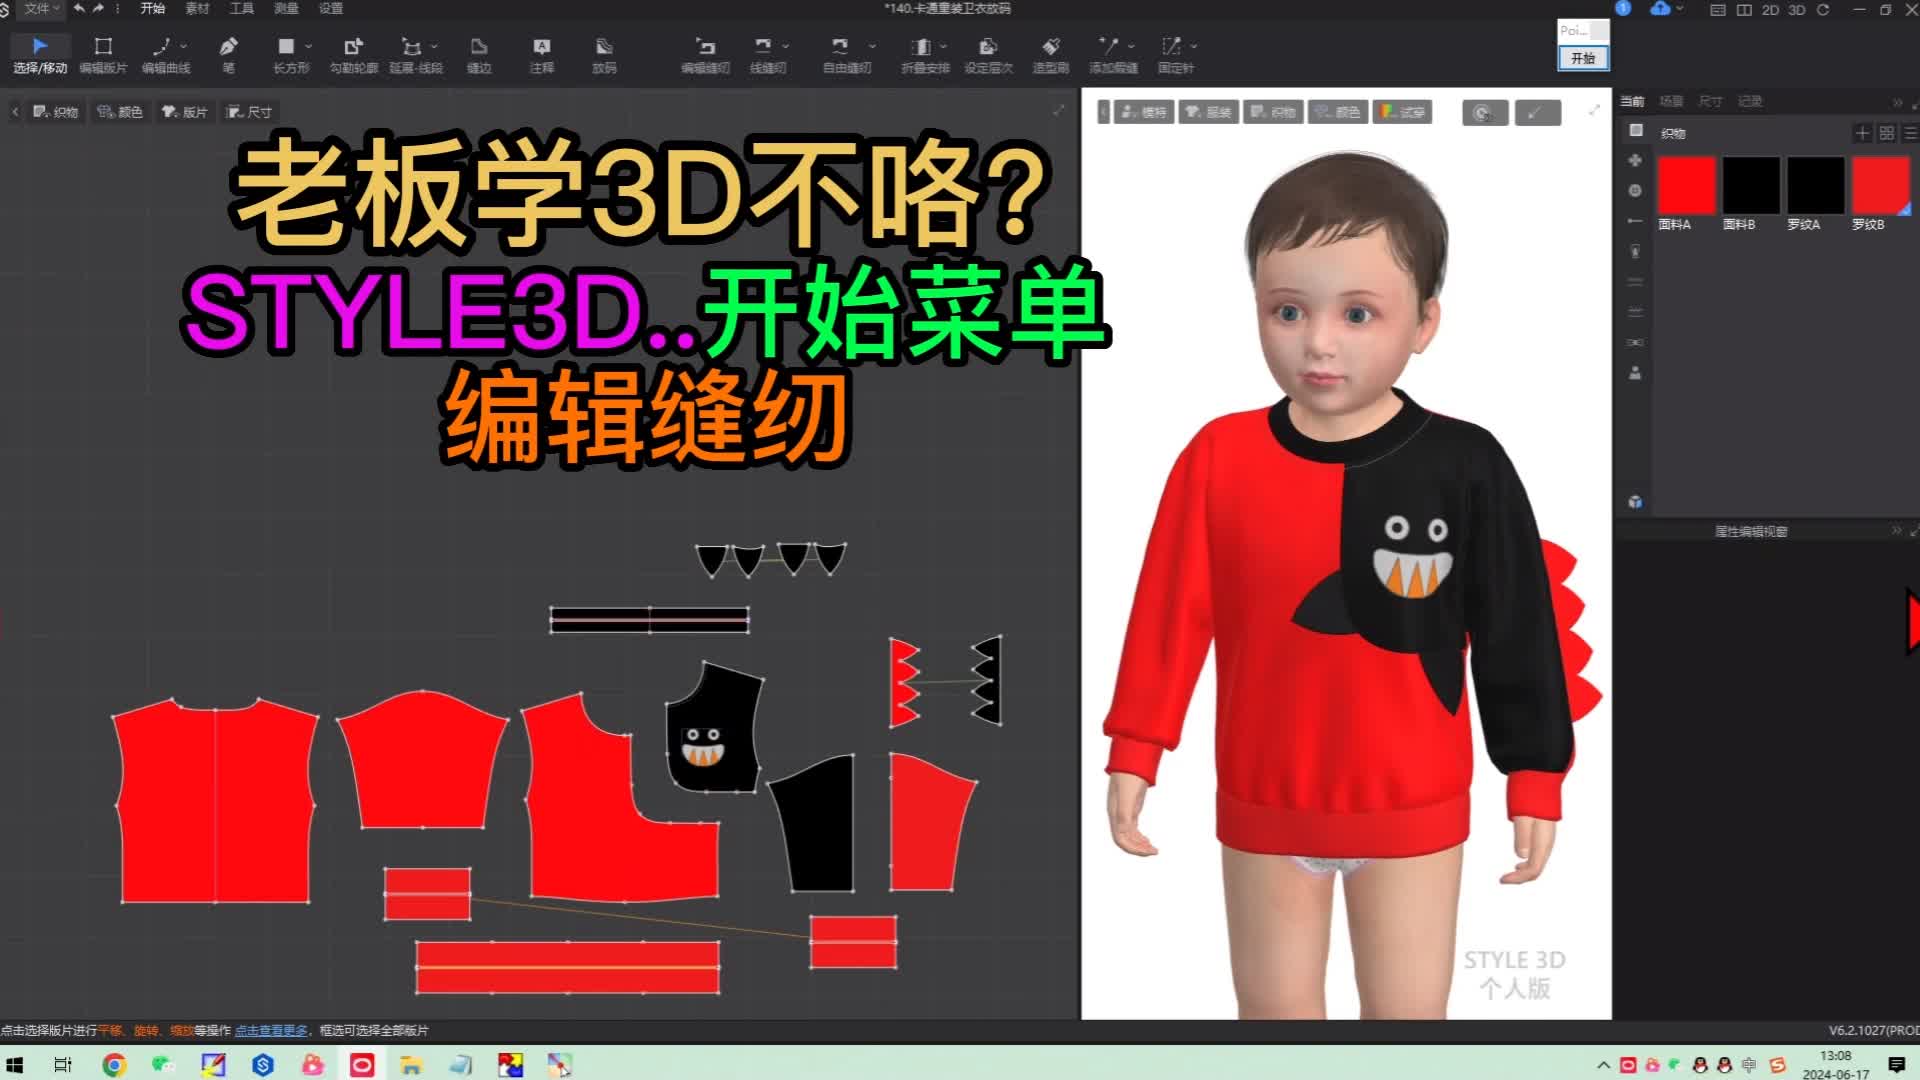Click the refresh icon next to 3D
The image size is (1920, 1080).
click(1823, 9)
